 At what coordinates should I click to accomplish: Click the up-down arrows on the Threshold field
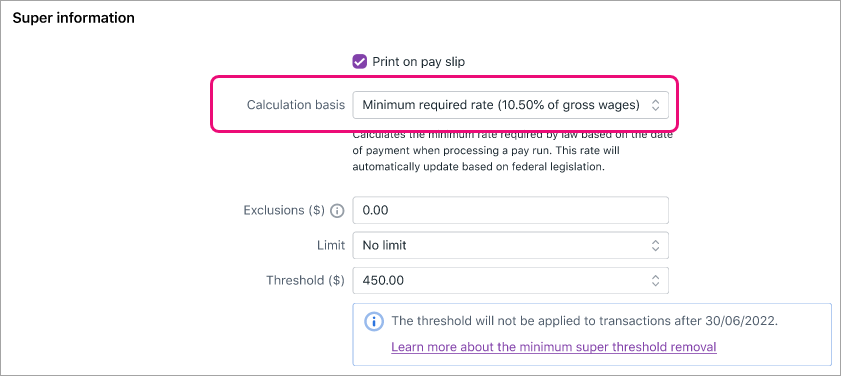pos(655,281)
